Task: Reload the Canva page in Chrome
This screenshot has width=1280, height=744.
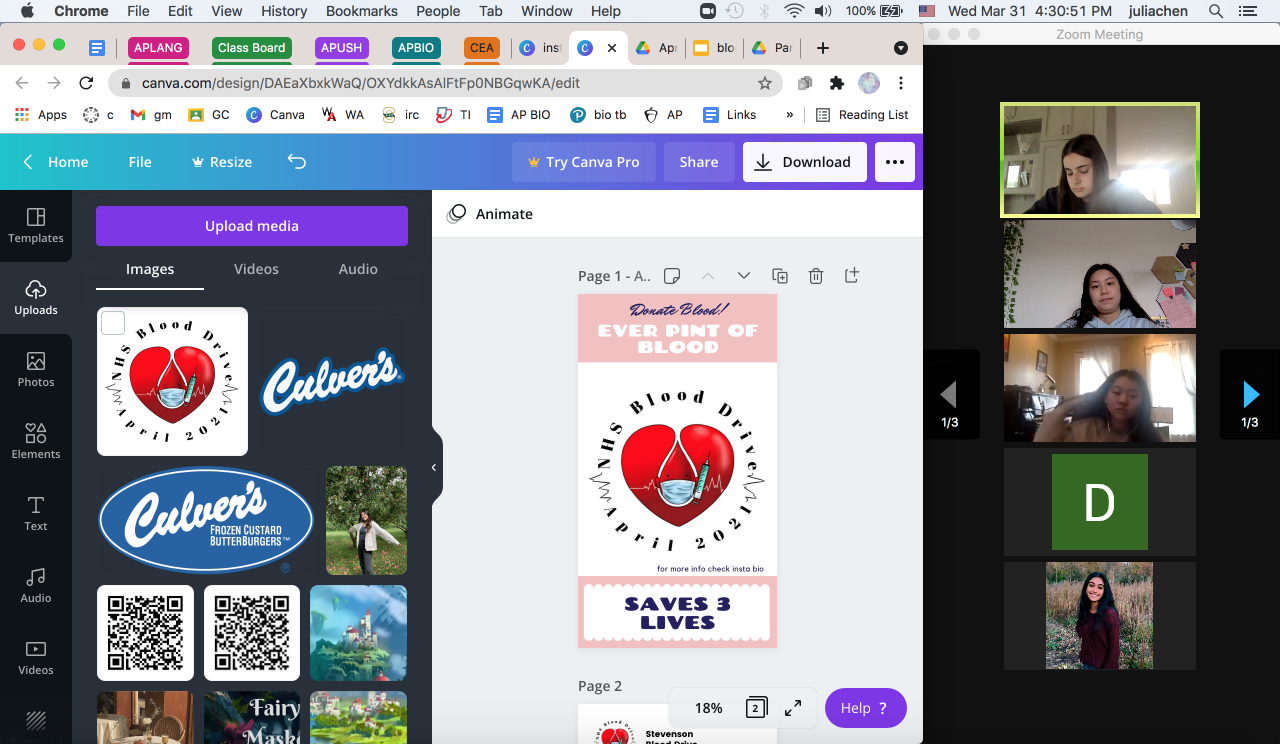Action: pyautogui.click(x=86, y=83)
